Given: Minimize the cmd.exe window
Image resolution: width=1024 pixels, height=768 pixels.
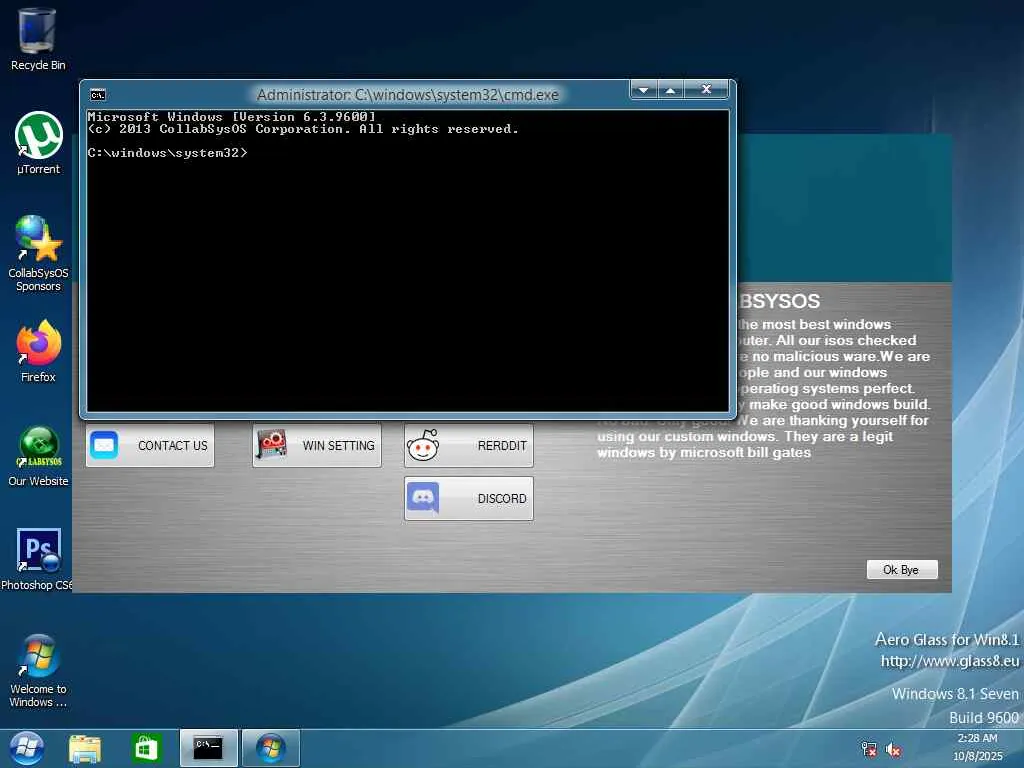Looking at the screenshot, I should [x=644, y=89].
